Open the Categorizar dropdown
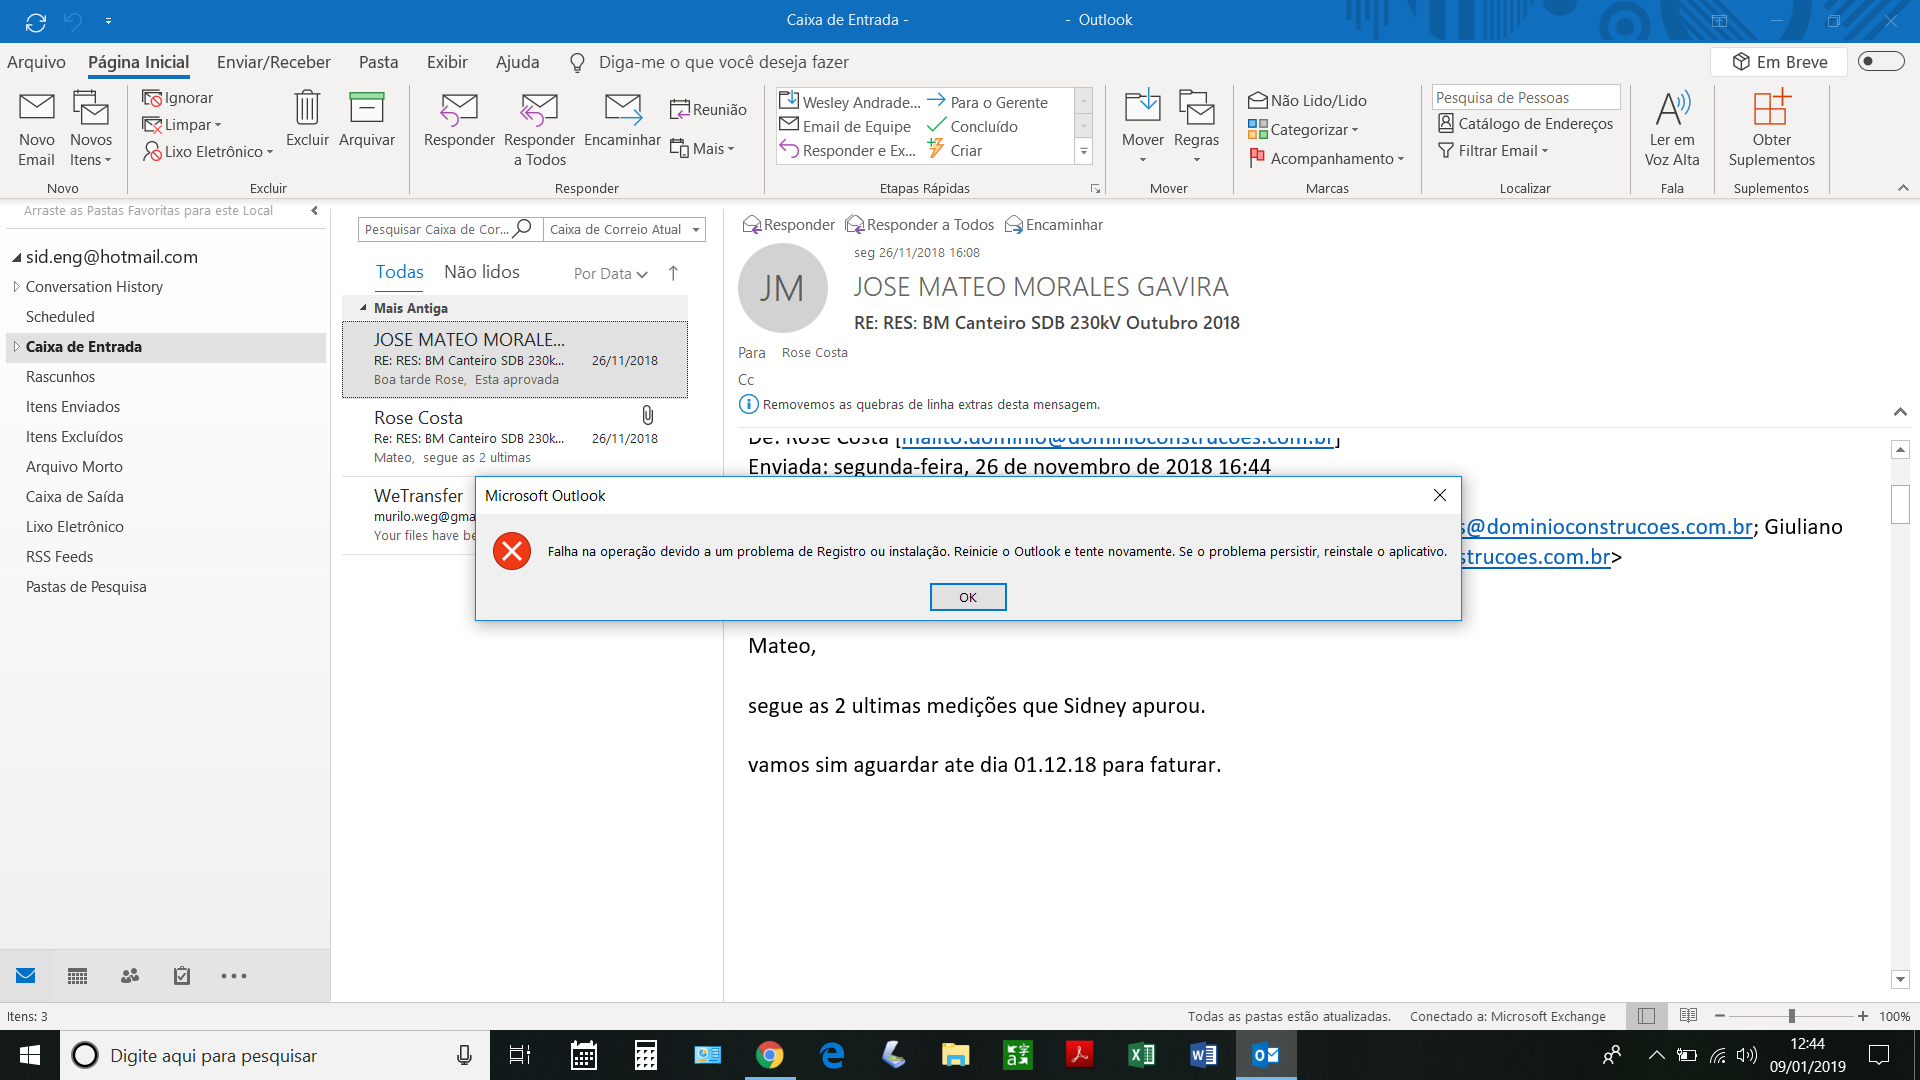Screen dimensions: 1920x1080 point(1303,130)
